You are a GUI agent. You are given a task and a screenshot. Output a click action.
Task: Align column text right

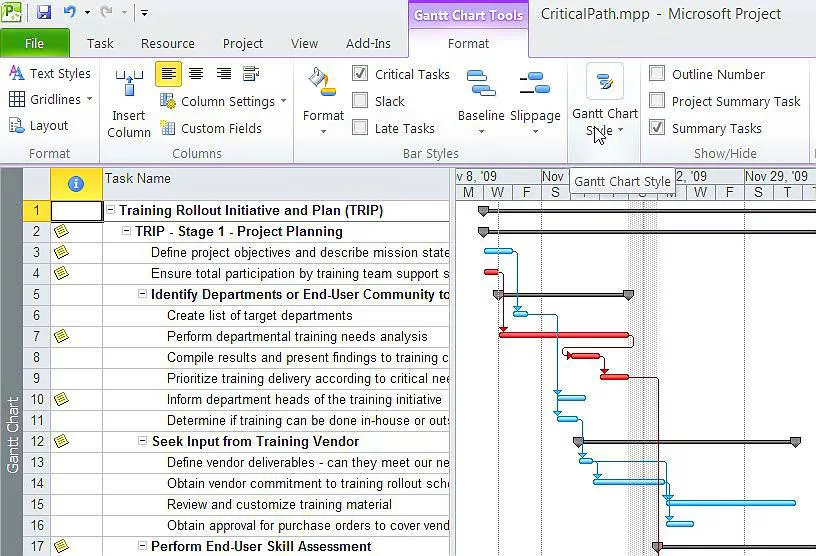[x=224, y=74]
